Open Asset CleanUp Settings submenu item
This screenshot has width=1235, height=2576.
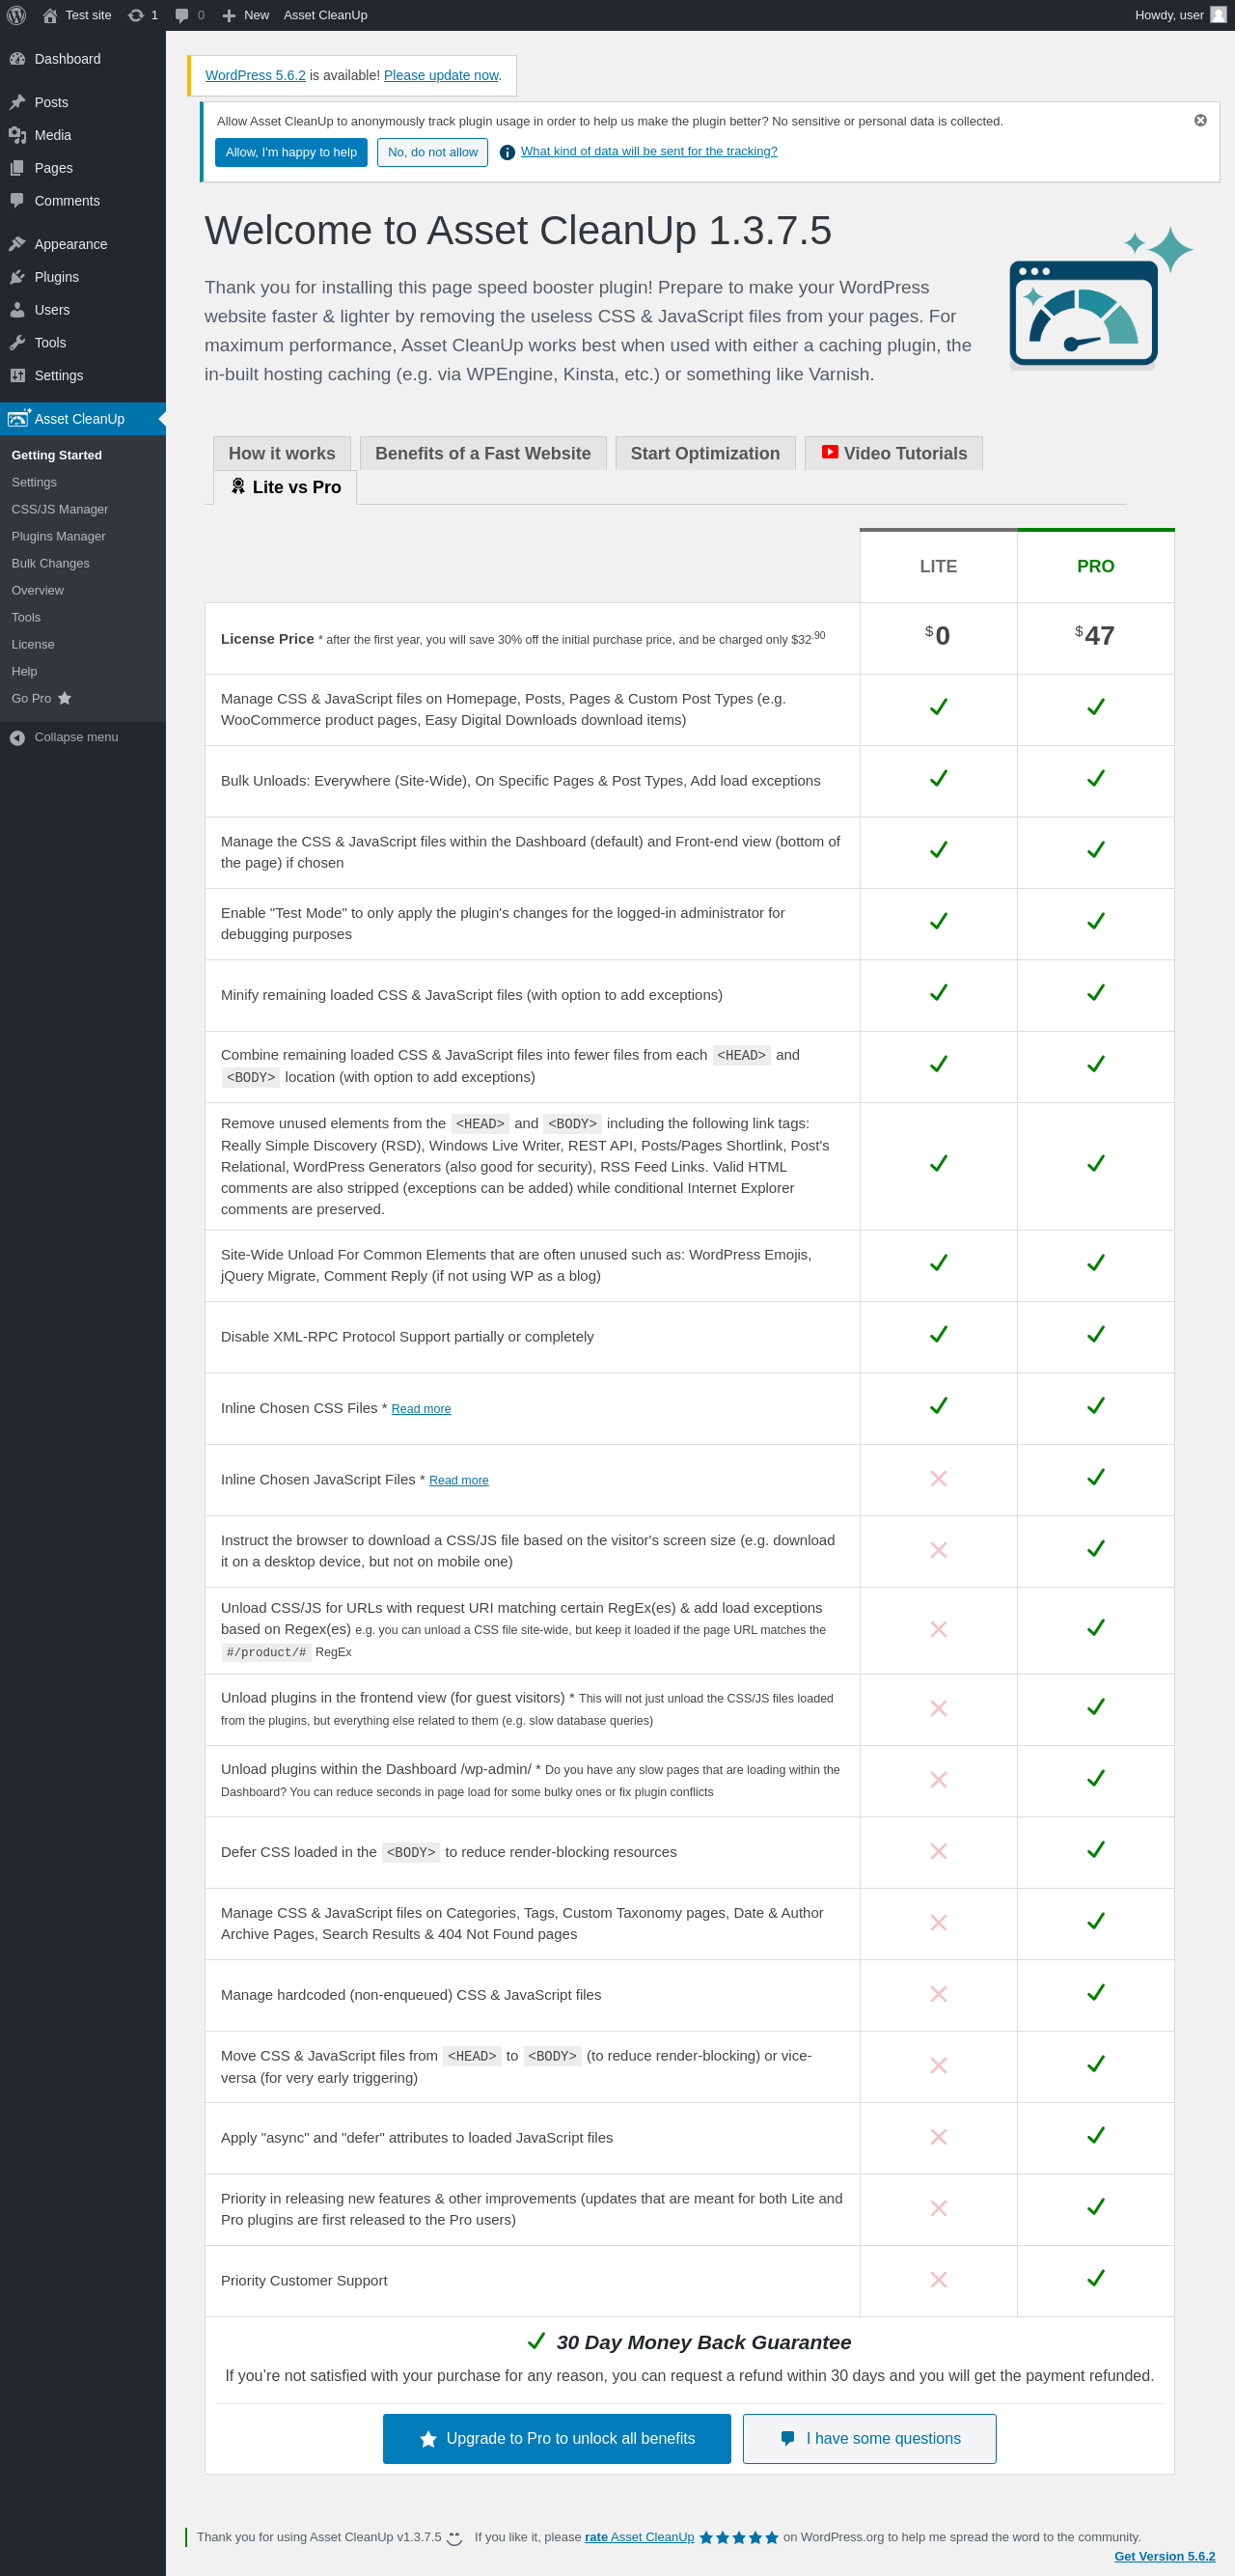point(34,482)
